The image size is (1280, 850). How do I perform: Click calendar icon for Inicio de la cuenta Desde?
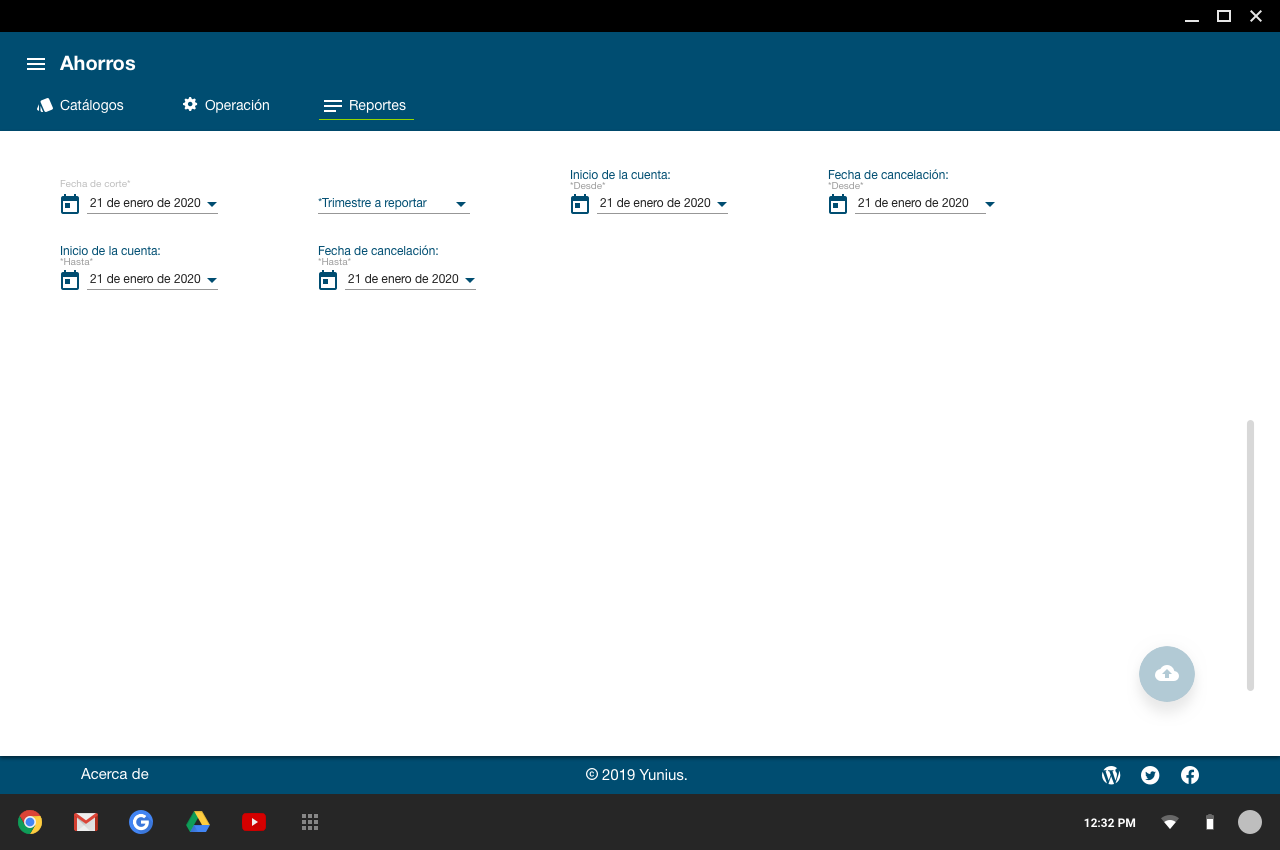580,204
